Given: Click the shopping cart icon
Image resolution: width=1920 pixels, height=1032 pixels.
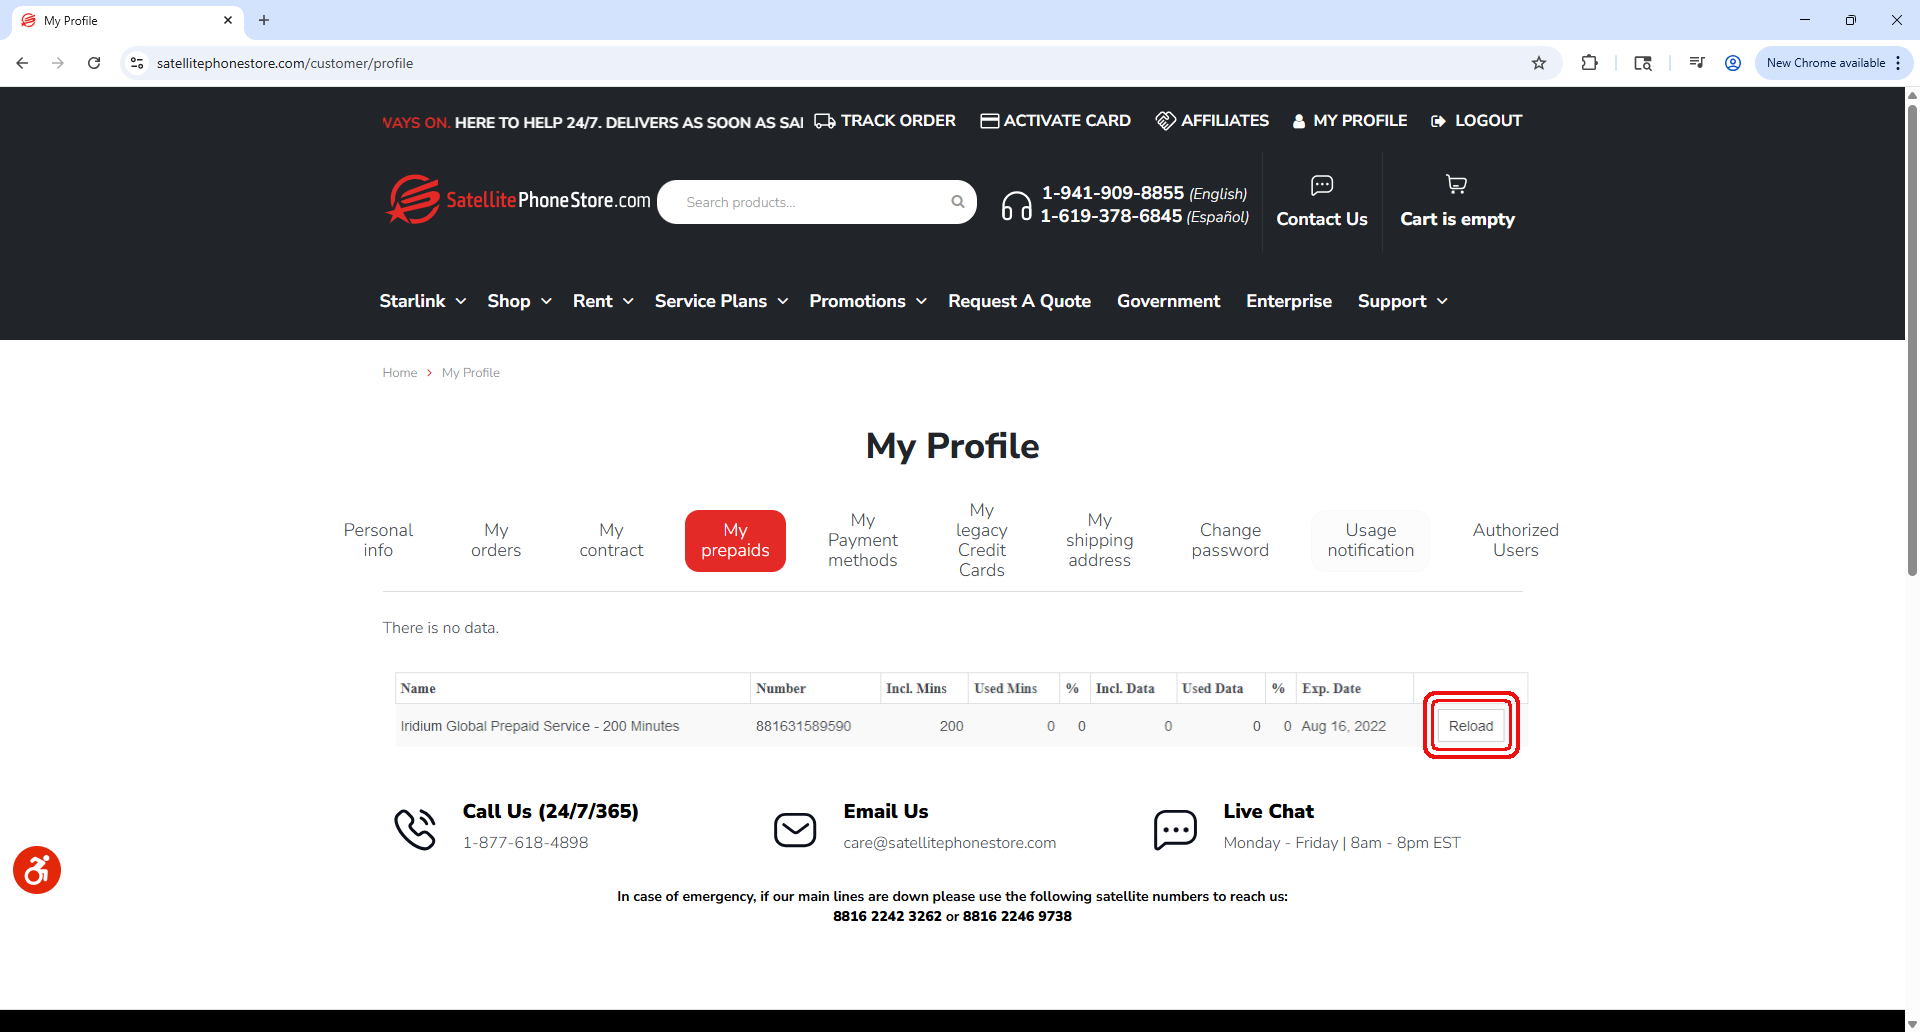Looking at the screenshot, I should 1457,184.
